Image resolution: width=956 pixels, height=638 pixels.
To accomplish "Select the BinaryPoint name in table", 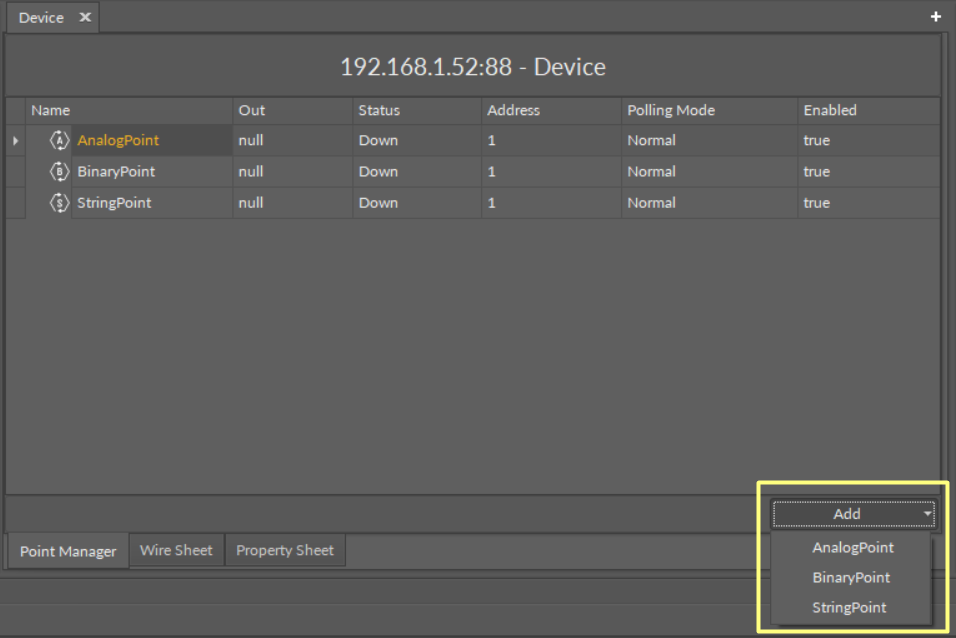I will [x=116, y=172].
